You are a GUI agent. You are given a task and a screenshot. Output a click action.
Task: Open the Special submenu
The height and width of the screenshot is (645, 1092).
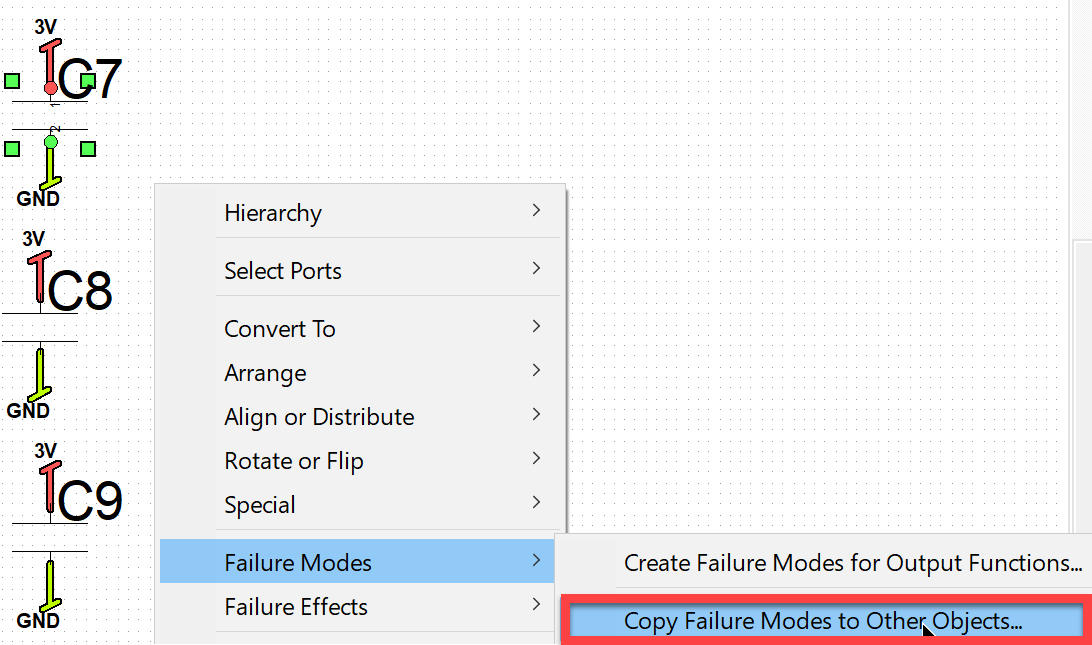click(x=359, y=504)
